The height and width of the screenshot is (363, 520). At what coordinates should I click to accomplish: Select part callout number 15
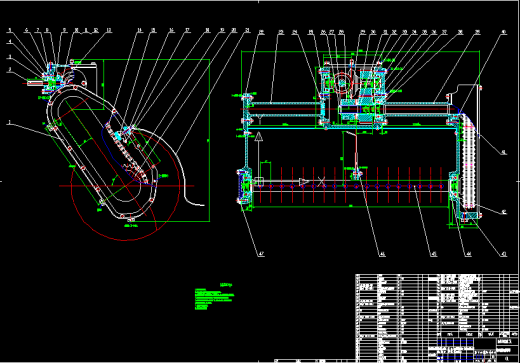pos(153,30)
